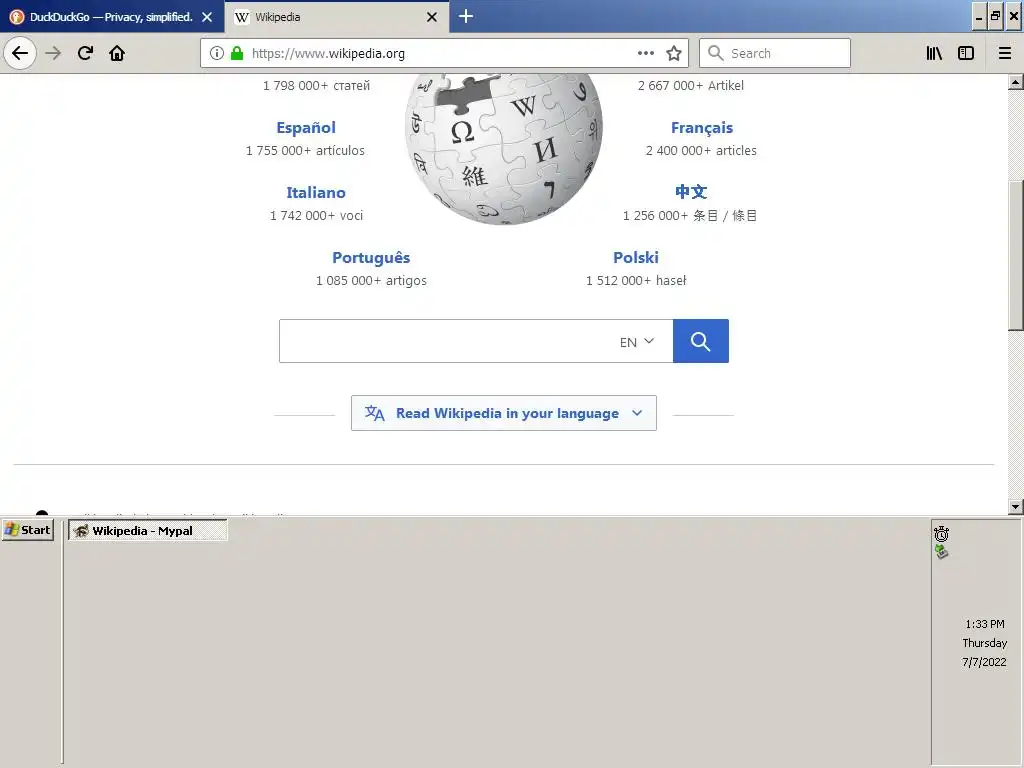Viewport: 1024px width, 768px height.
Task: Click the Wikipedia globe logo
Action: point(504,149)
